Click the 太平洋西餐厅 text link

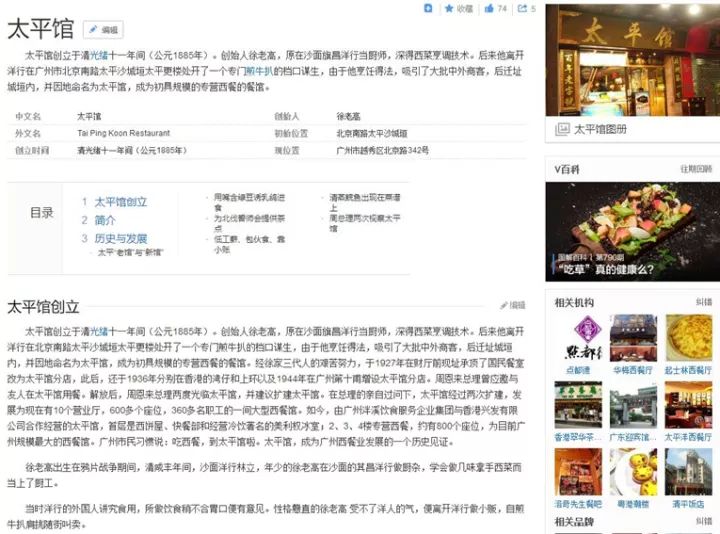pos(688,437)
